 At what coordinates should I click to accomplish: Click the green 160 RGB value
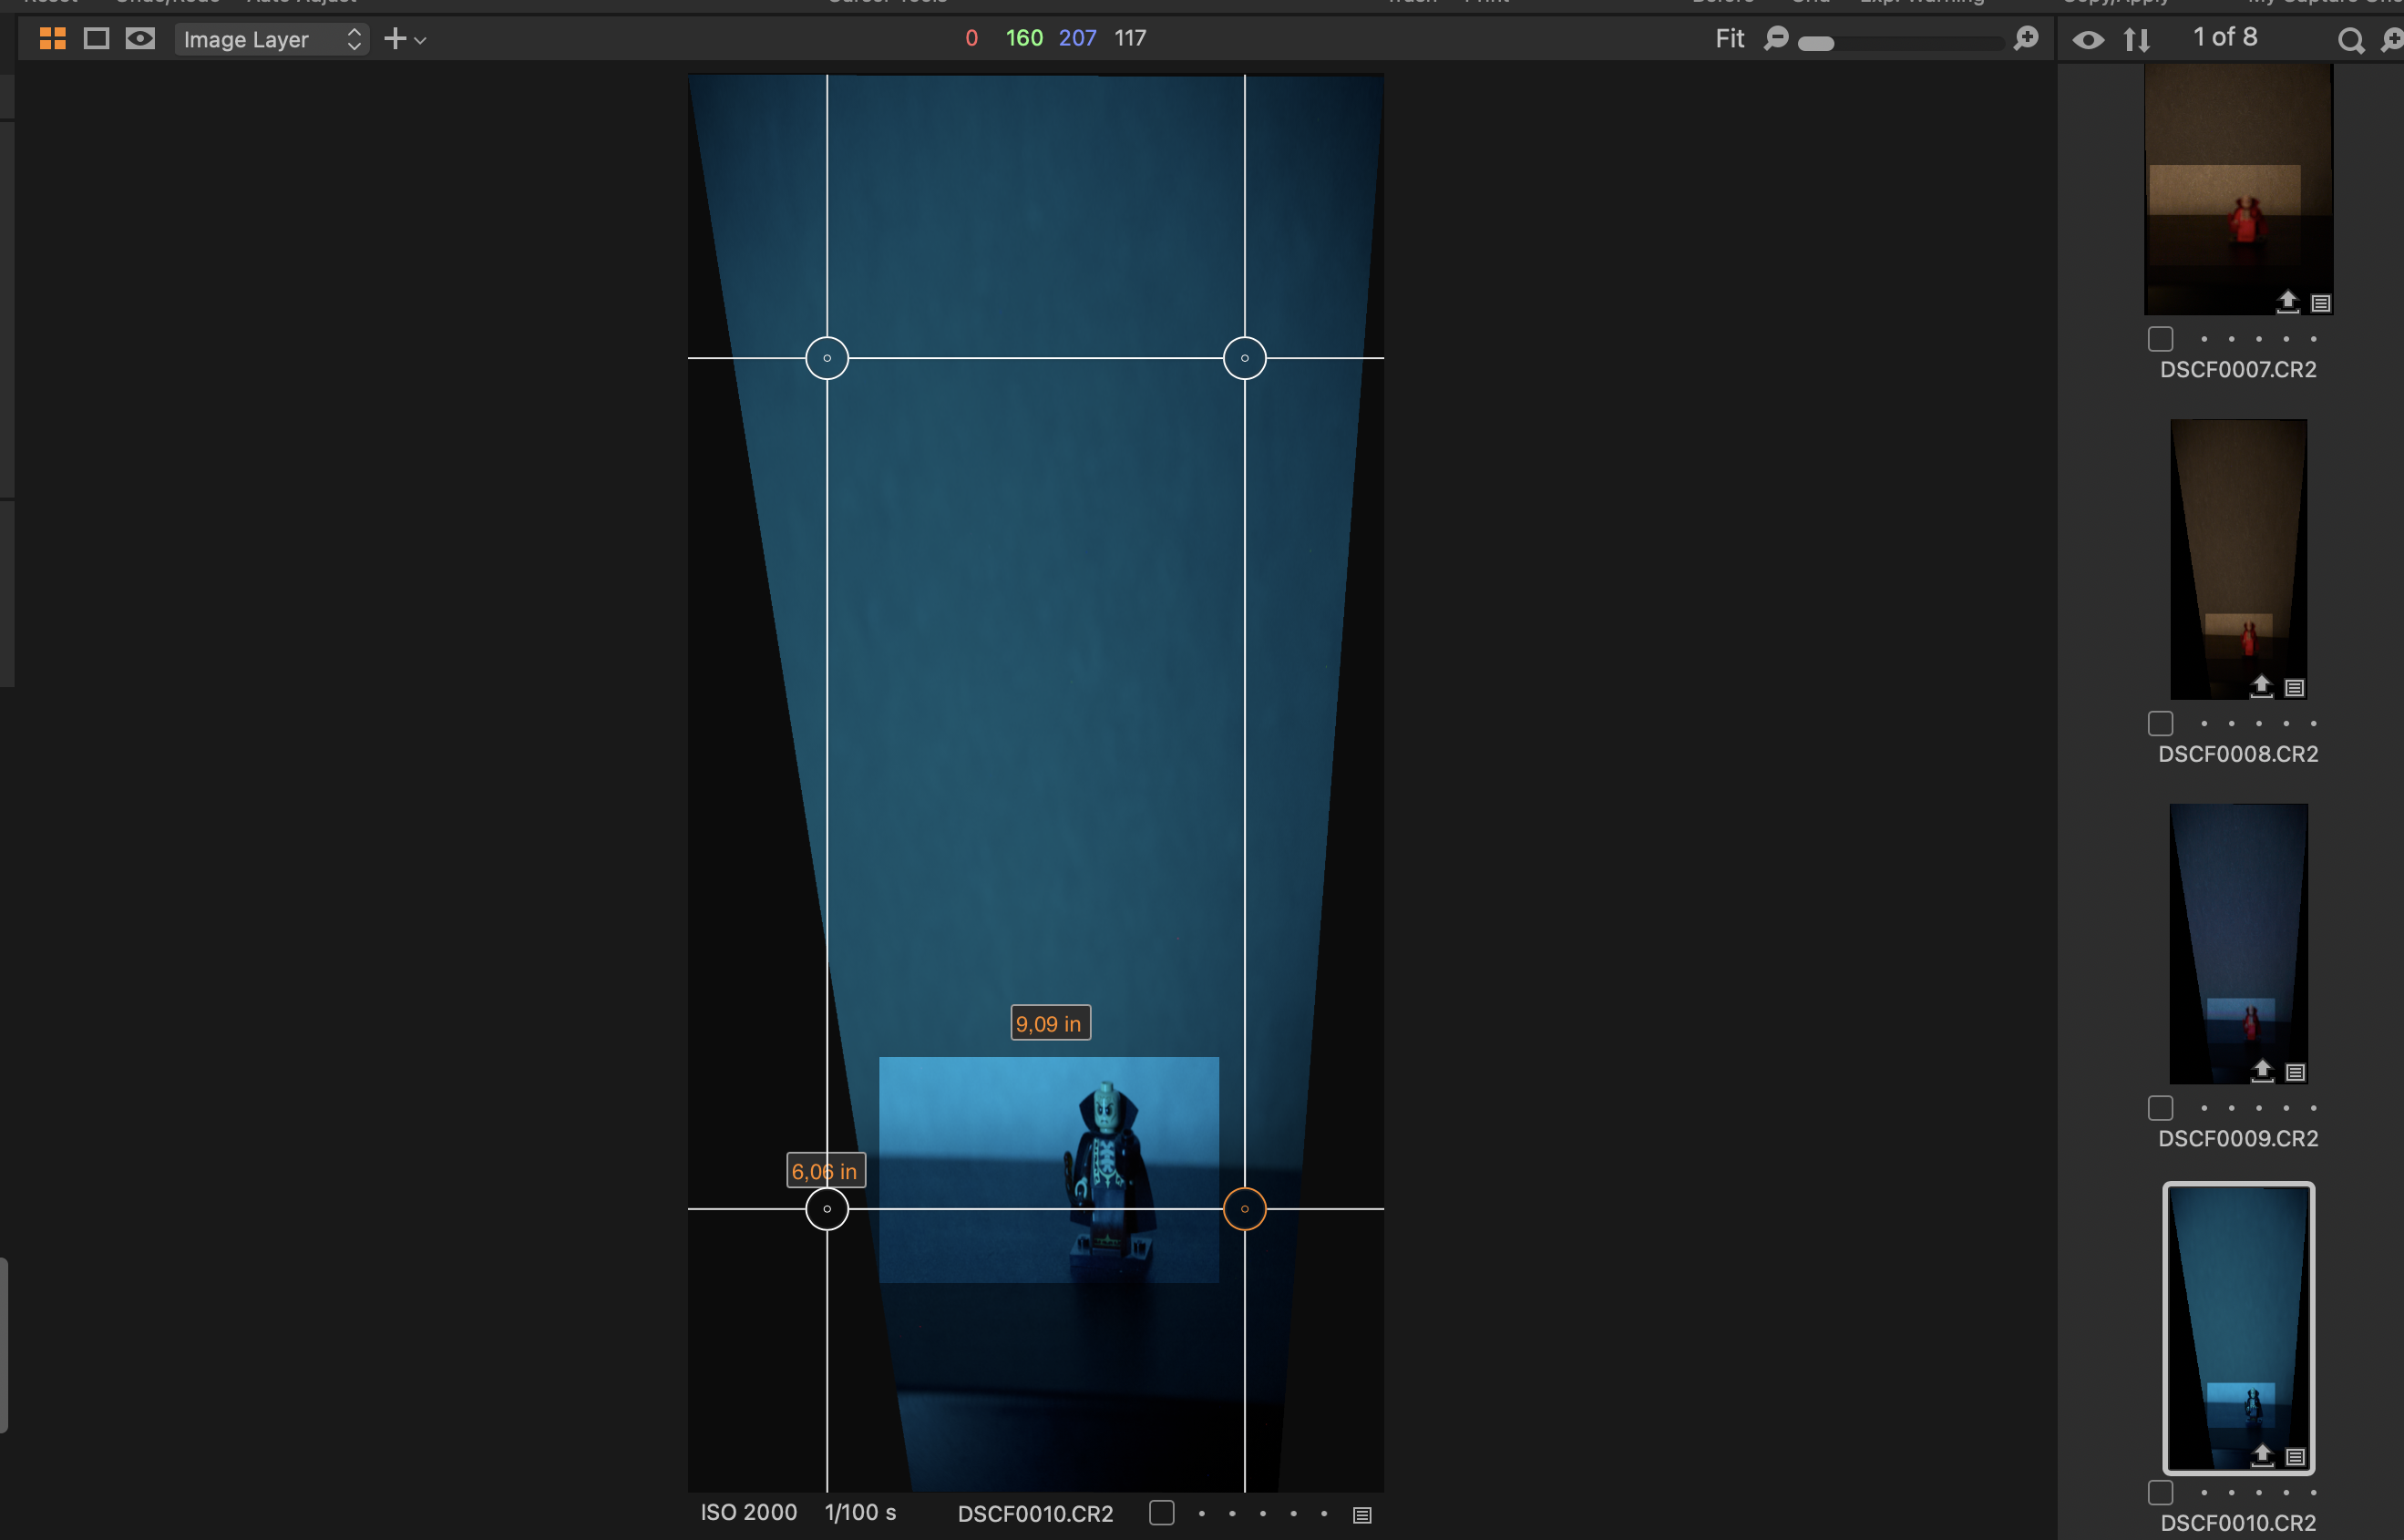(1024, 38)
